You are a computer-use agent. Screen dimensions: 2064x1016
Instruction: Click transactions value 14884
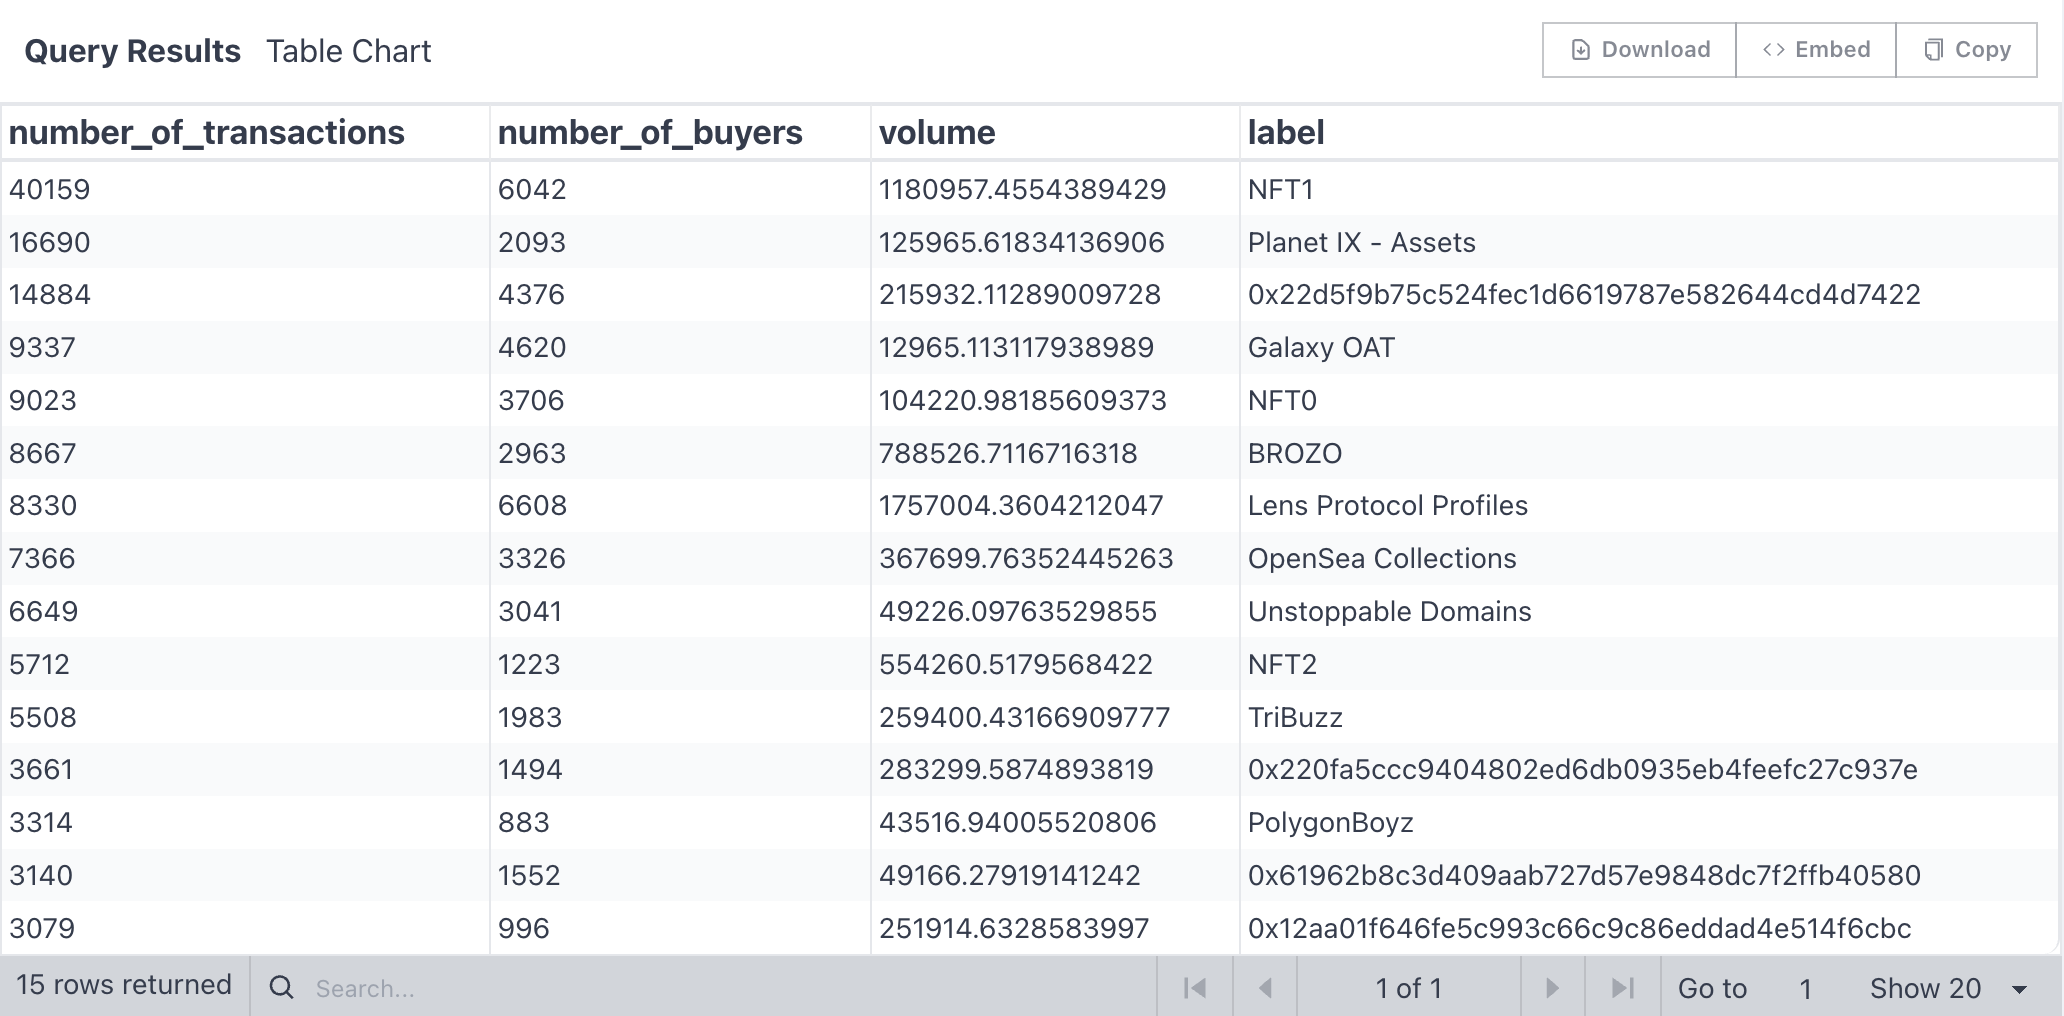[49, 294]
